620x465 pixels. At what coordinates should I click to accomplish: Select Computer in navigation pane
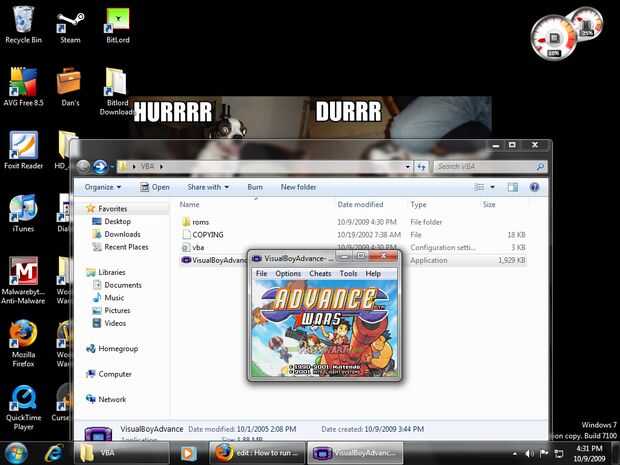click(115, 374)
